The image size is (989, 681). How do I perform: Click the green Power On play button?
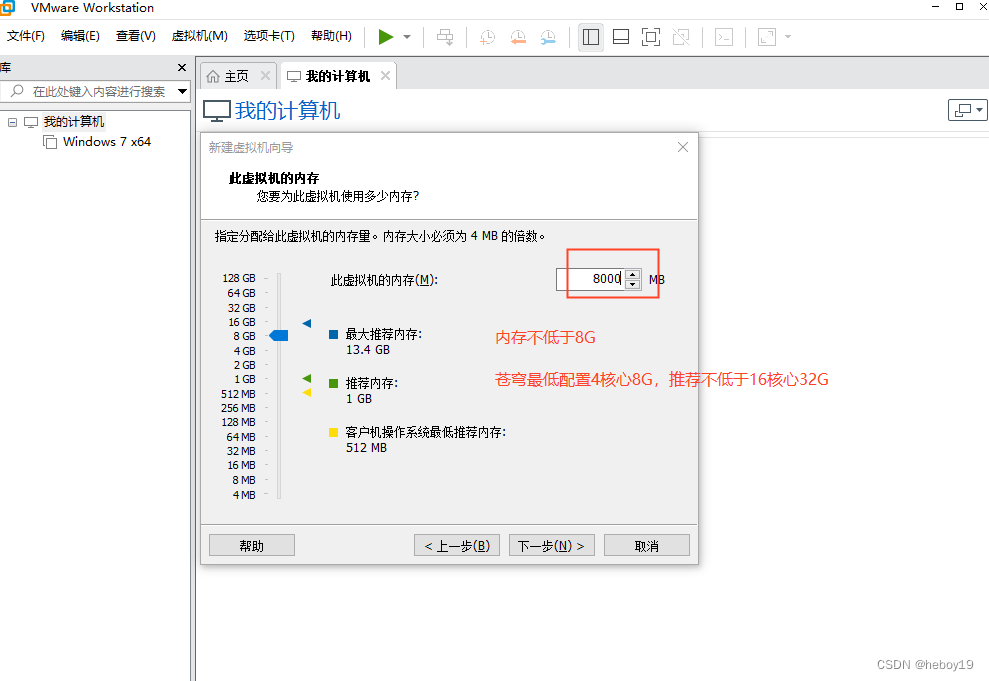[x=385, y=37]
